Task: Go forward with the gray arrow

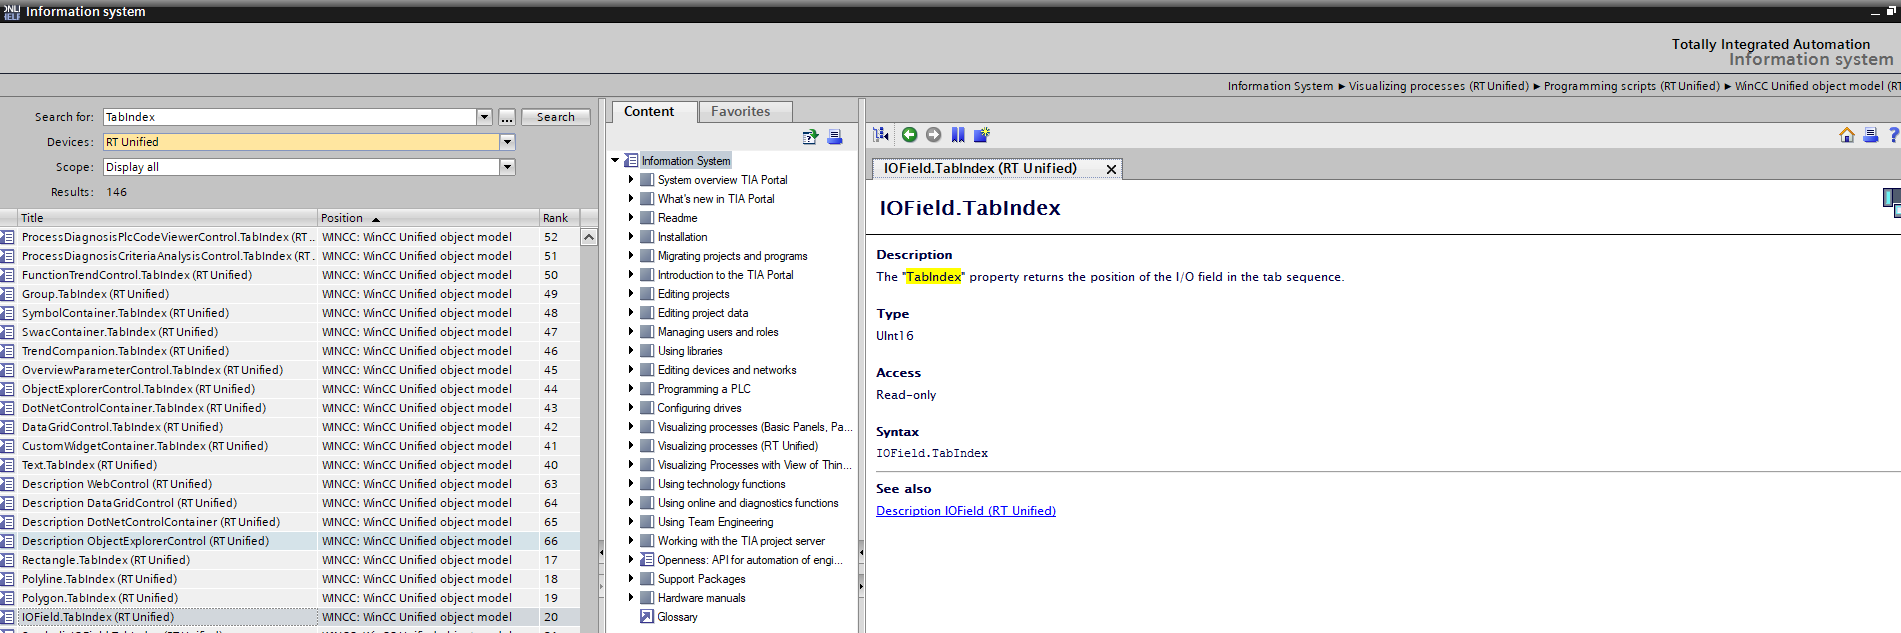Action: [933, 135]
